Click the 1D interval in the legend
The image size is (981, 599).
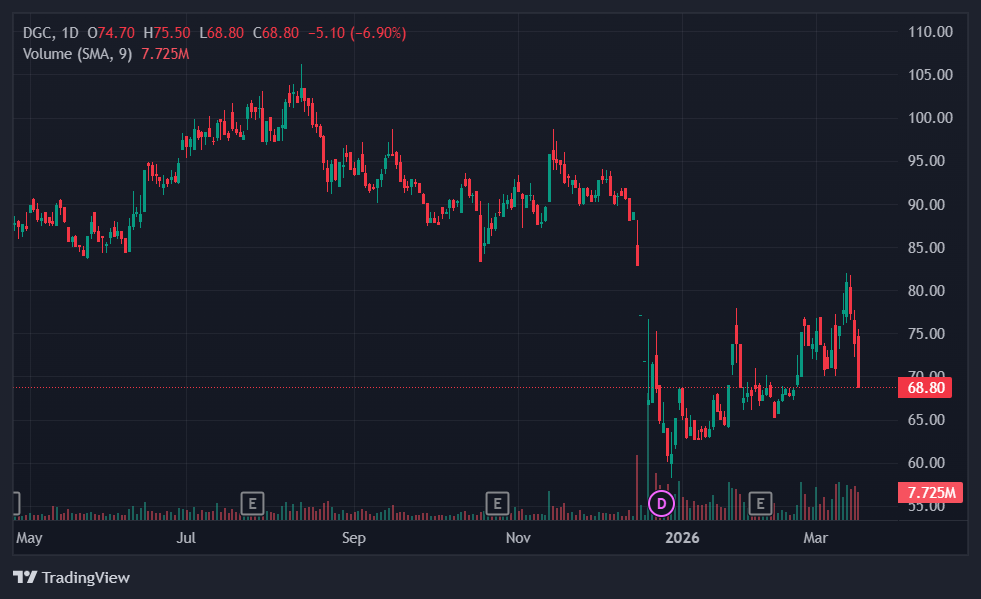pyautogui.click(x=69, y=33)
